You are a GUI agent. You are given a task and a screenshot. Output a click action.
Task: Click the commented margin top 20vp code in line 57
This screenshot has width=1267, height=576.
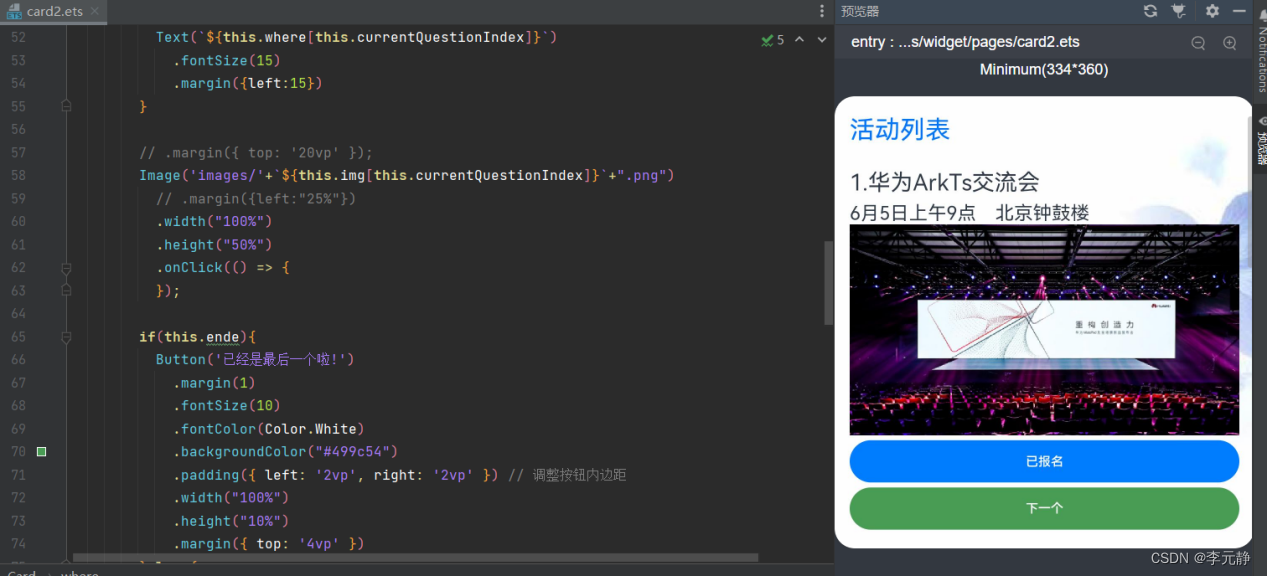click(256, 153)
